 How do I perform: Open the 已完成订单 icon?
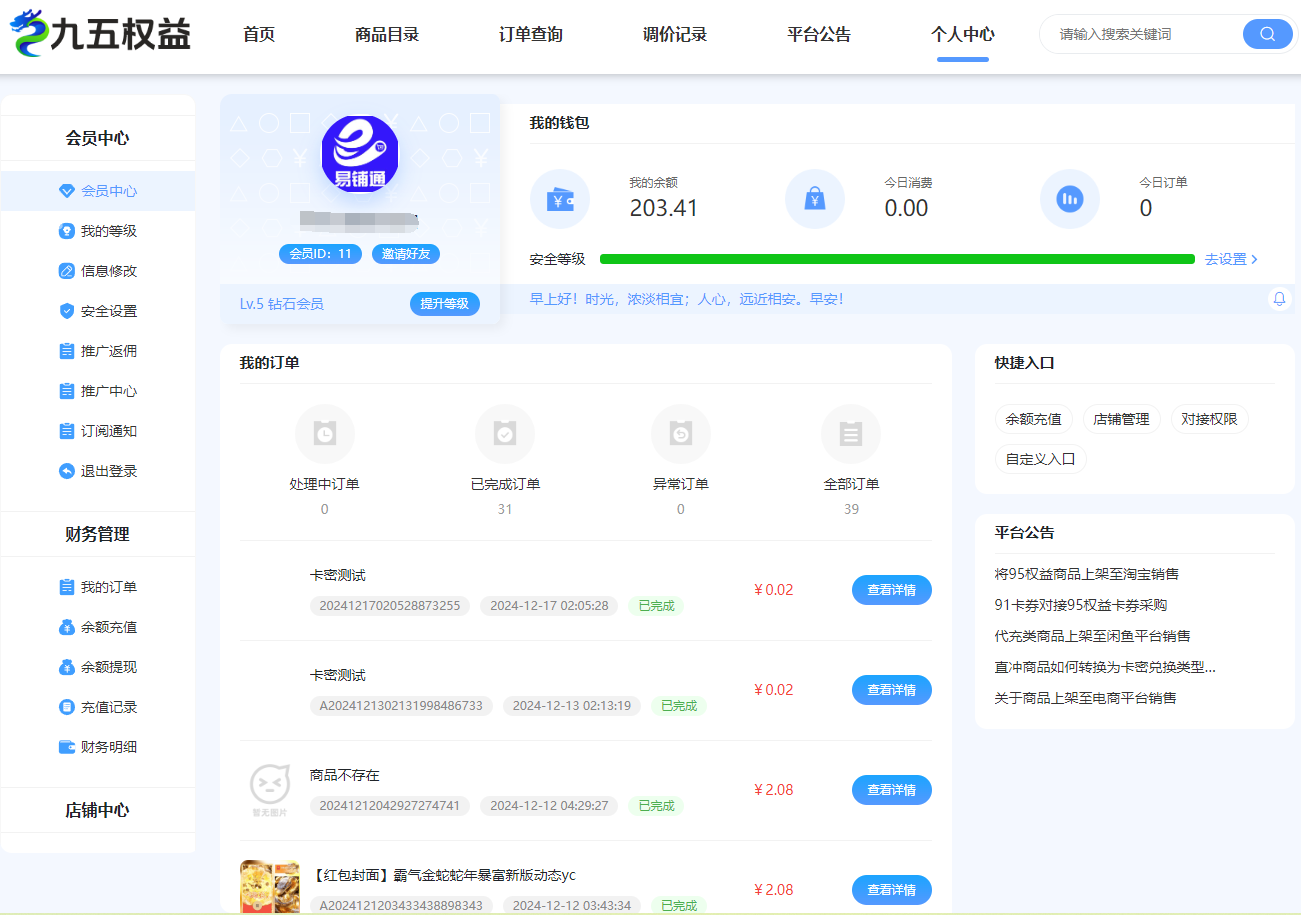pos(505,434)
